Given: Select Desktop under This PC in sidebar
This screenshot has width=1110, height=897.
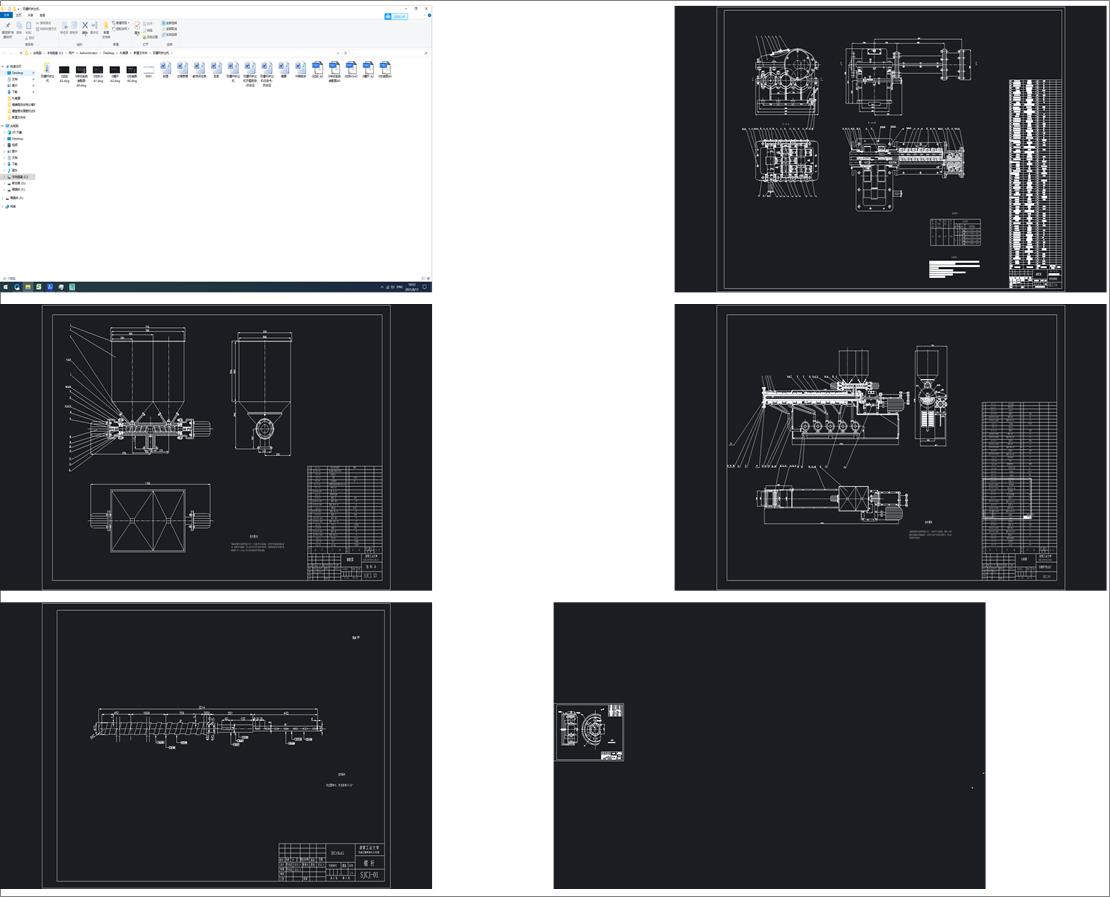Looking at the screenshot, I should pyautogui.click(x=17, y=139).
